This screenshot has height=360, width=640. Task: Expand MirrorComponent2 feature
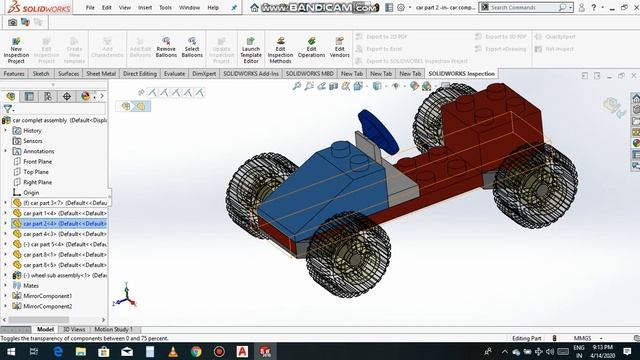pos(6,306)
